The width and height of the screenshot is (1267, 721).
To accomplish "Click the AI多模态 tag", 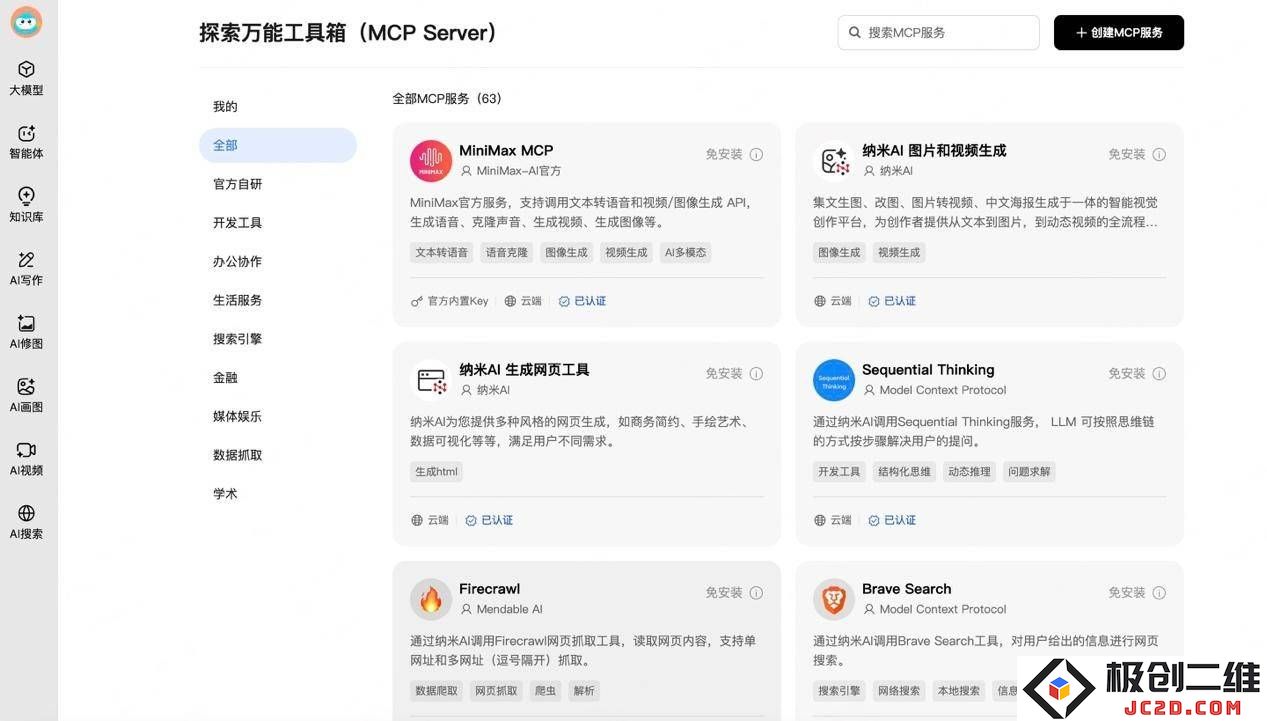I will (686, 253).
